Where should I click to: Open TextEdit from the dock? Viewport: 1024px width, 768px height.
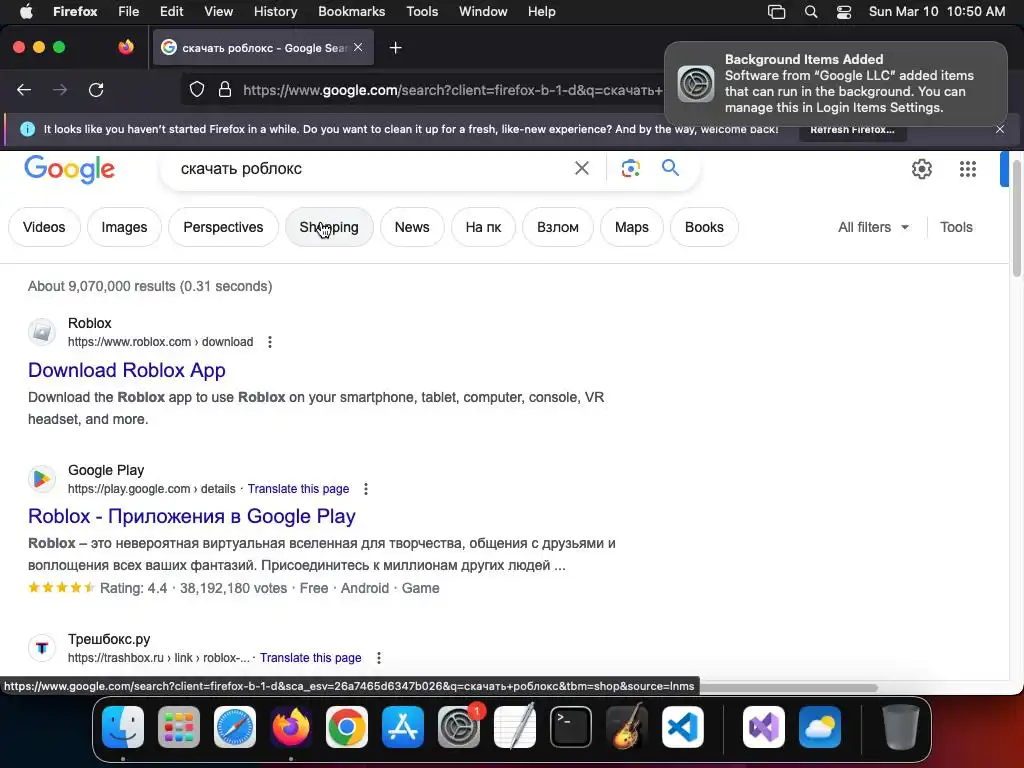click(515, 727)
